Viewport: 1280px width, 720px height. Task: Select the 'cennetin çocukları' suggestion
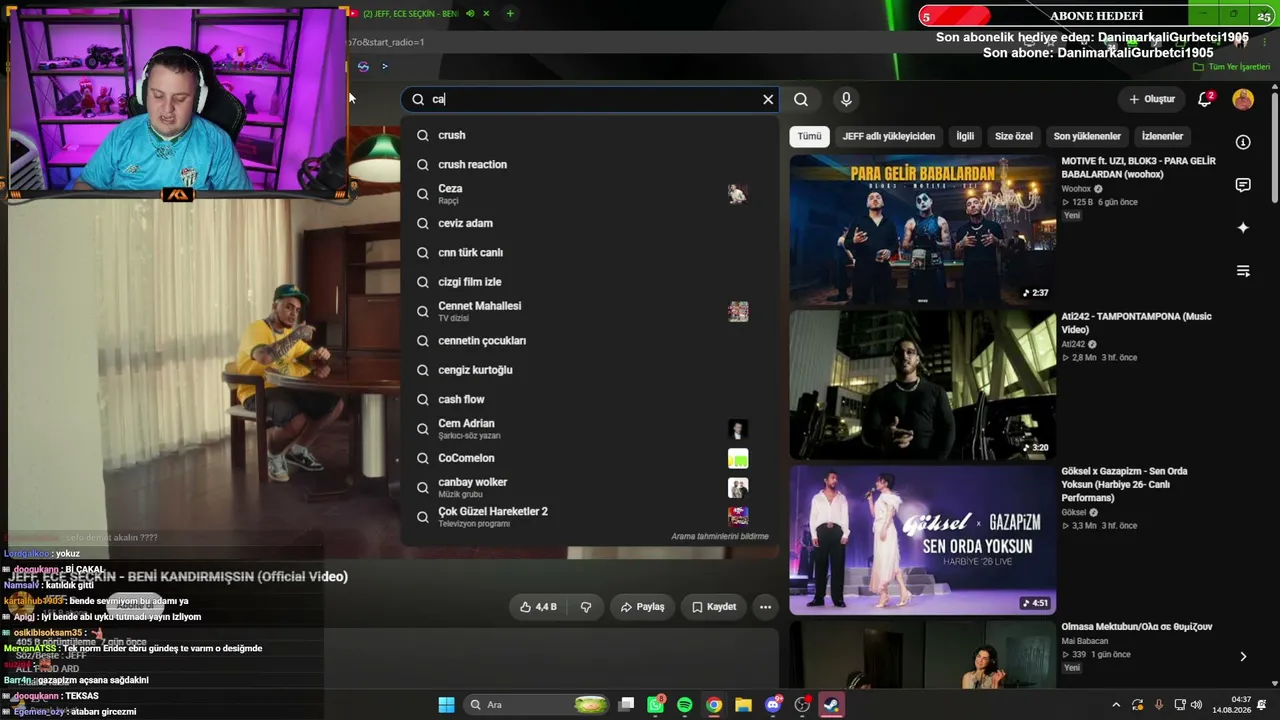(x=589, y=341)
